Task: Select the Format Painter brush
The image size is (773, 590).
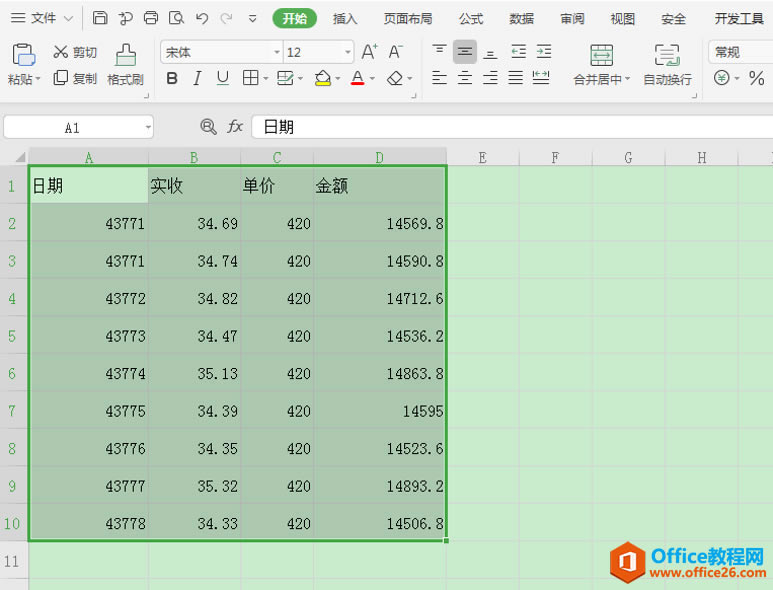Action: click(x=125, y=65)
